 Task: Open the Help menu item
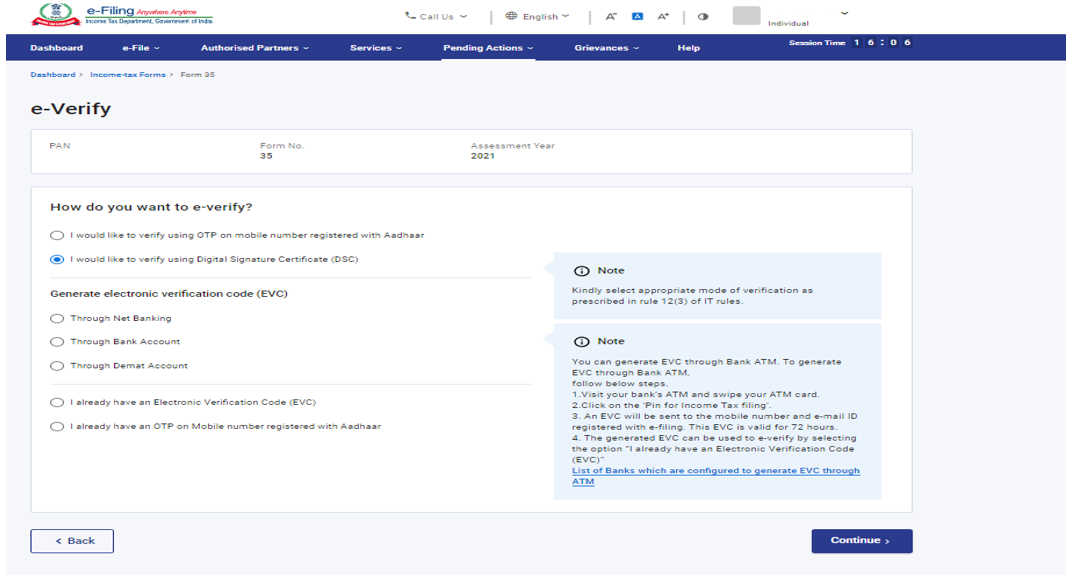688,48
